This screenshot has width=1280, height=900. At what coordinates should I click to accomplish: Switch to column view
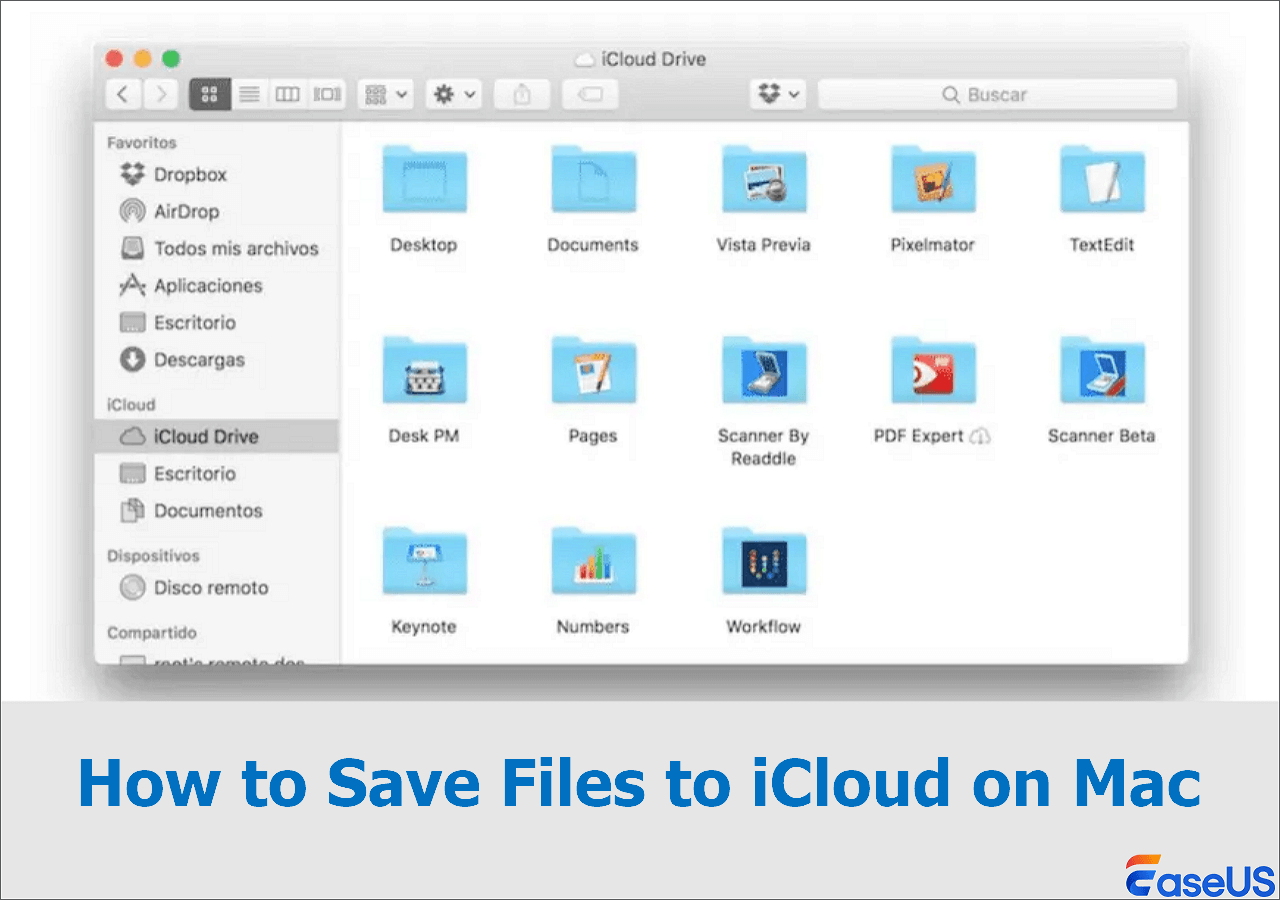[x=287, y=94]
